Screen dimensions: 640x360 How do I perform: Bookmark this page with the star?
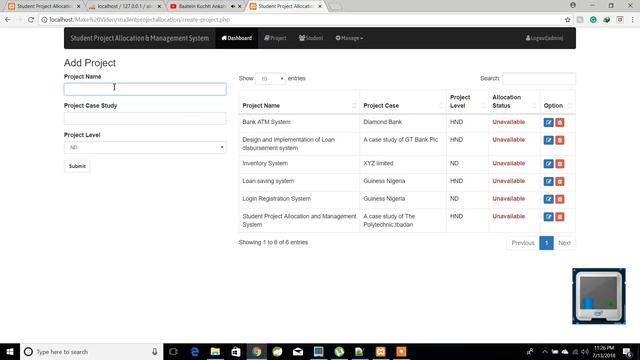pyautogui.click(x=567, y=20)
